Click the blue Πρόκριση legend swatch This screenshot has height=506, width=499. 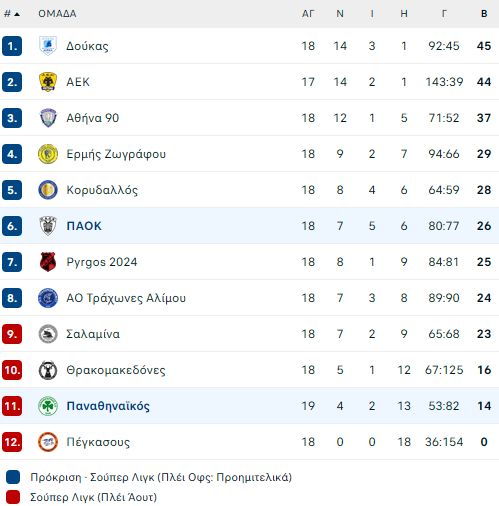click(x=13, y=477)
